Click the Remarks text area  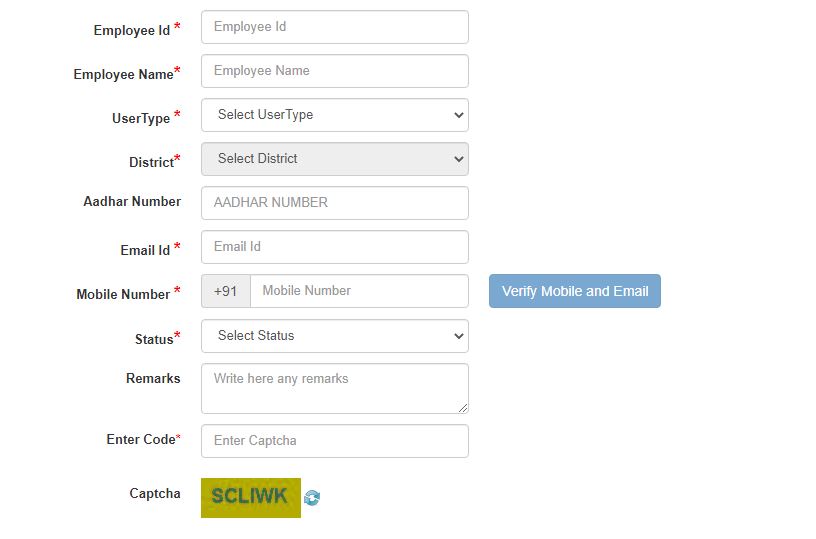[x=335, y=389]
